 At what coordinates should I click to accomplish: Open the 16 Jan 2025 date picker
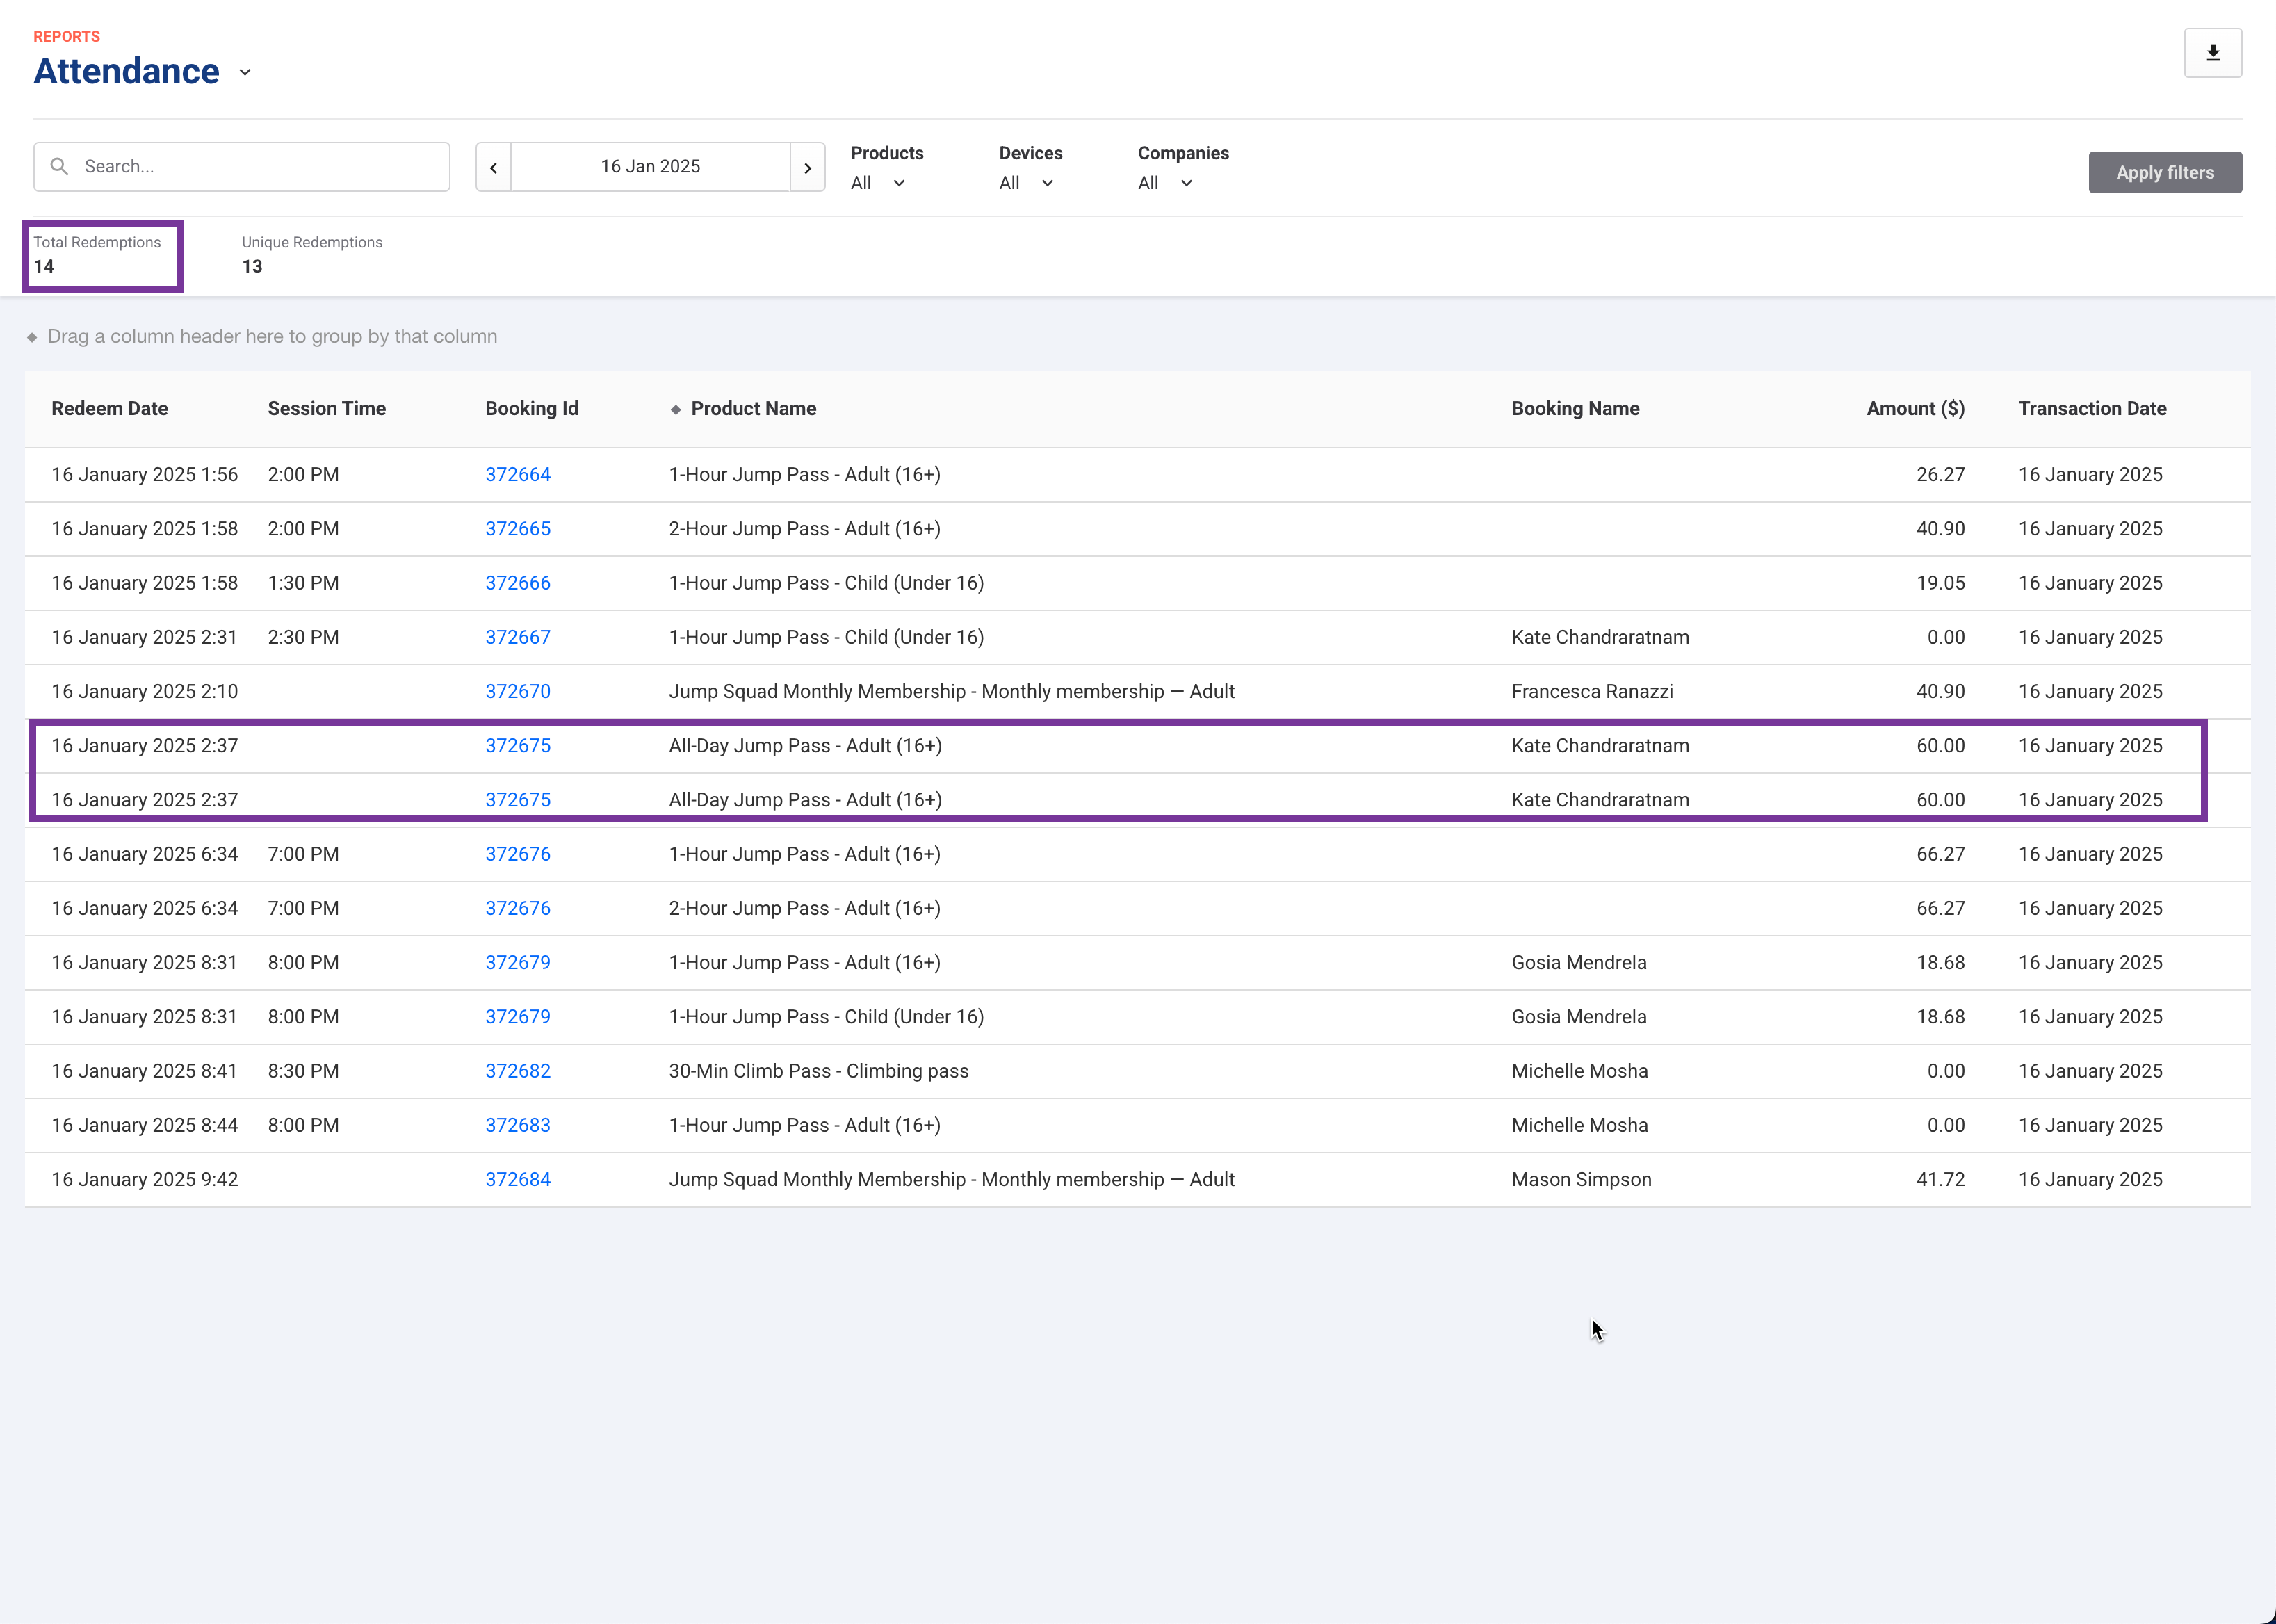point(650,167)
